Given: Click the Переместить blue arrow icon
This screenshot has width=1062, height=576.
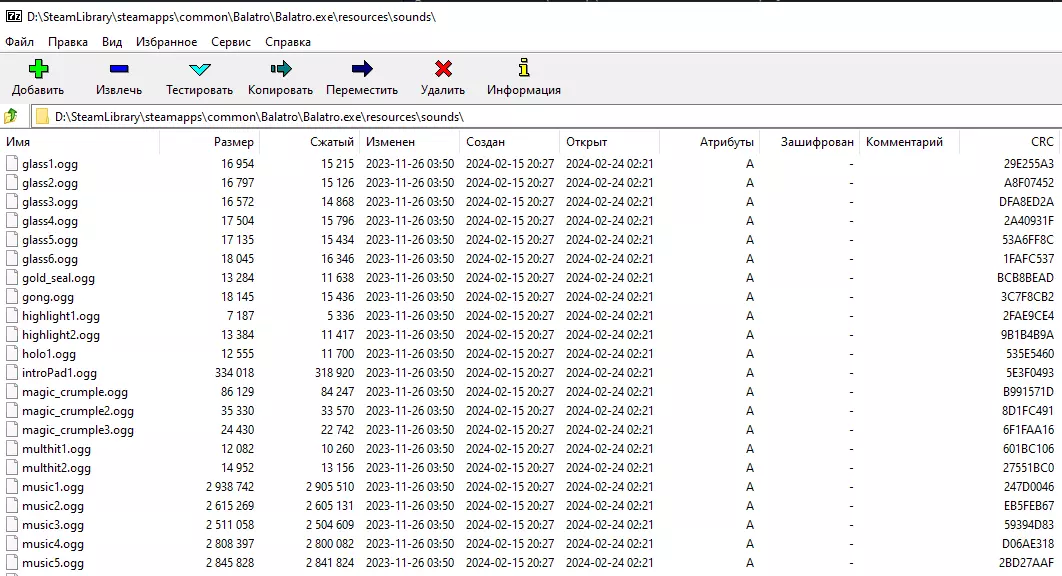Looking at the screenshot, I should (362, 68).
